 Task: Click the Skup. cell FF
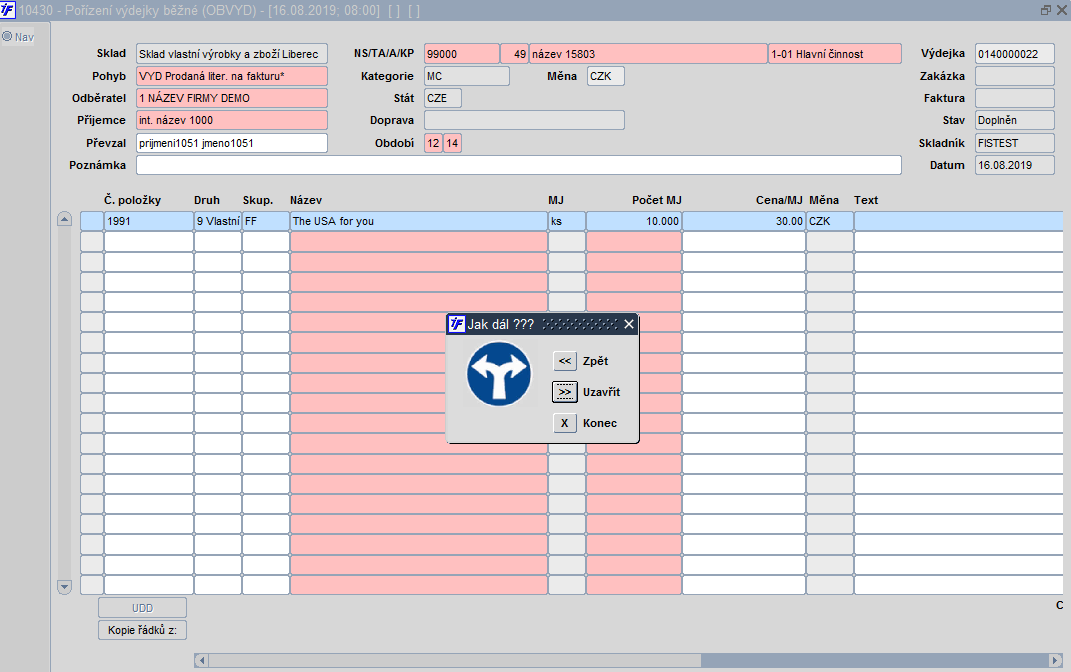coord(266,221)
